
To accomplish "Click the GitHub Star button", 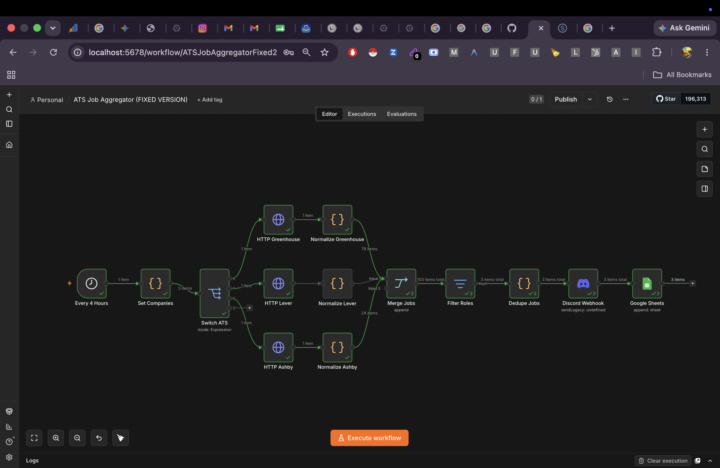I will (x=666, y=99).
